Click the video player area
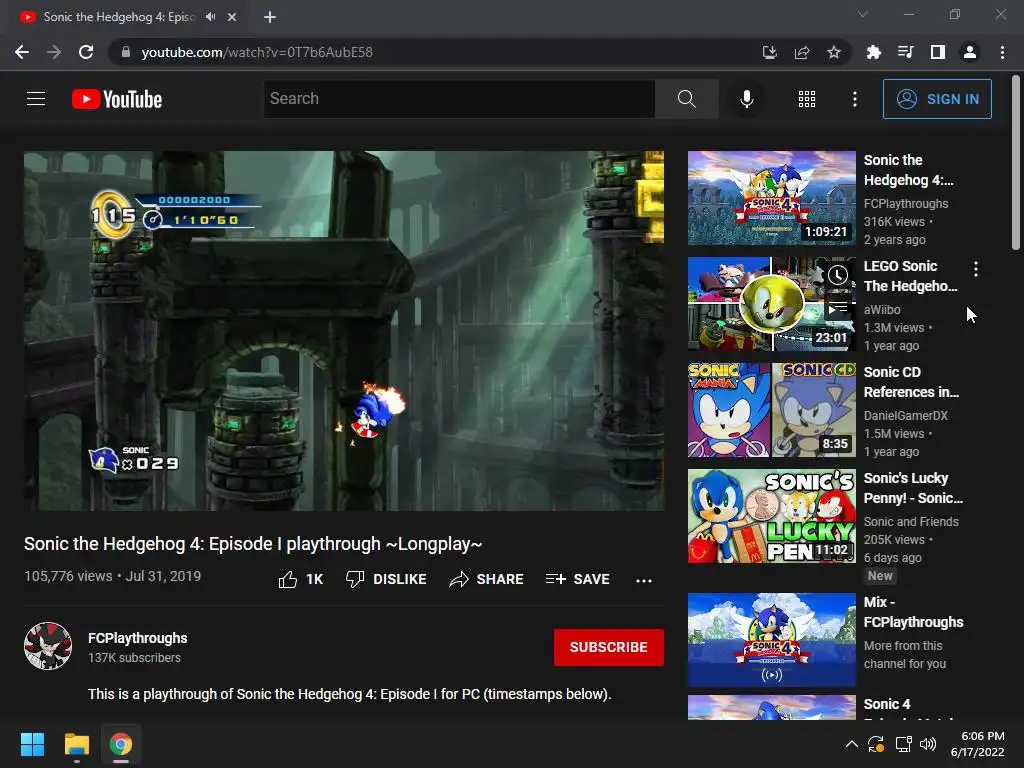The image size is (1024, 768). coord(344,331)
